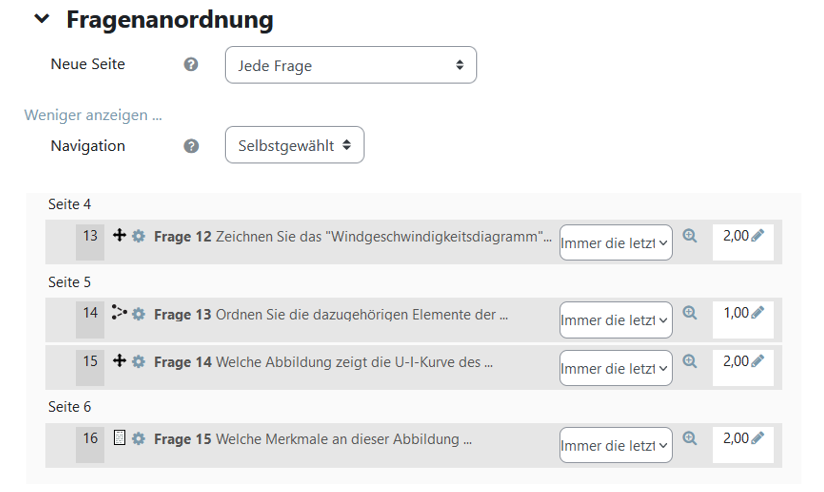Open Frage 13 Ordnen Sie question link
The width and height of the screenshot is (824, 492).
pos(331,314)
